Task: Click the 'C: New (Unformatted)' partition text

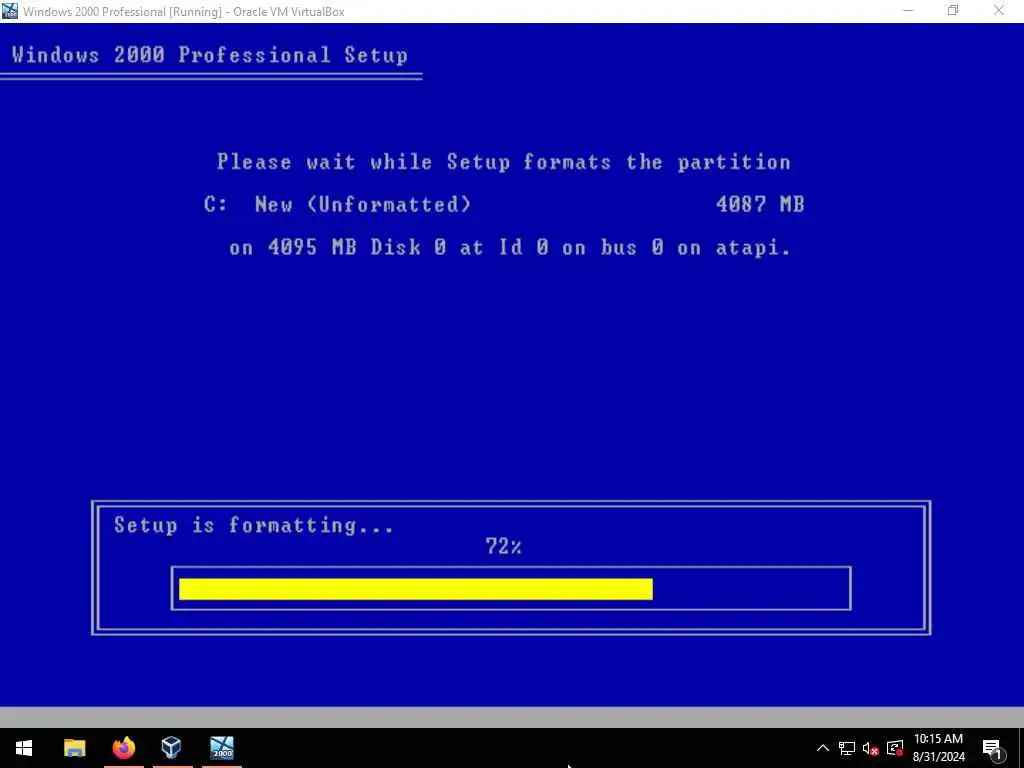Action: pos(337,204)
